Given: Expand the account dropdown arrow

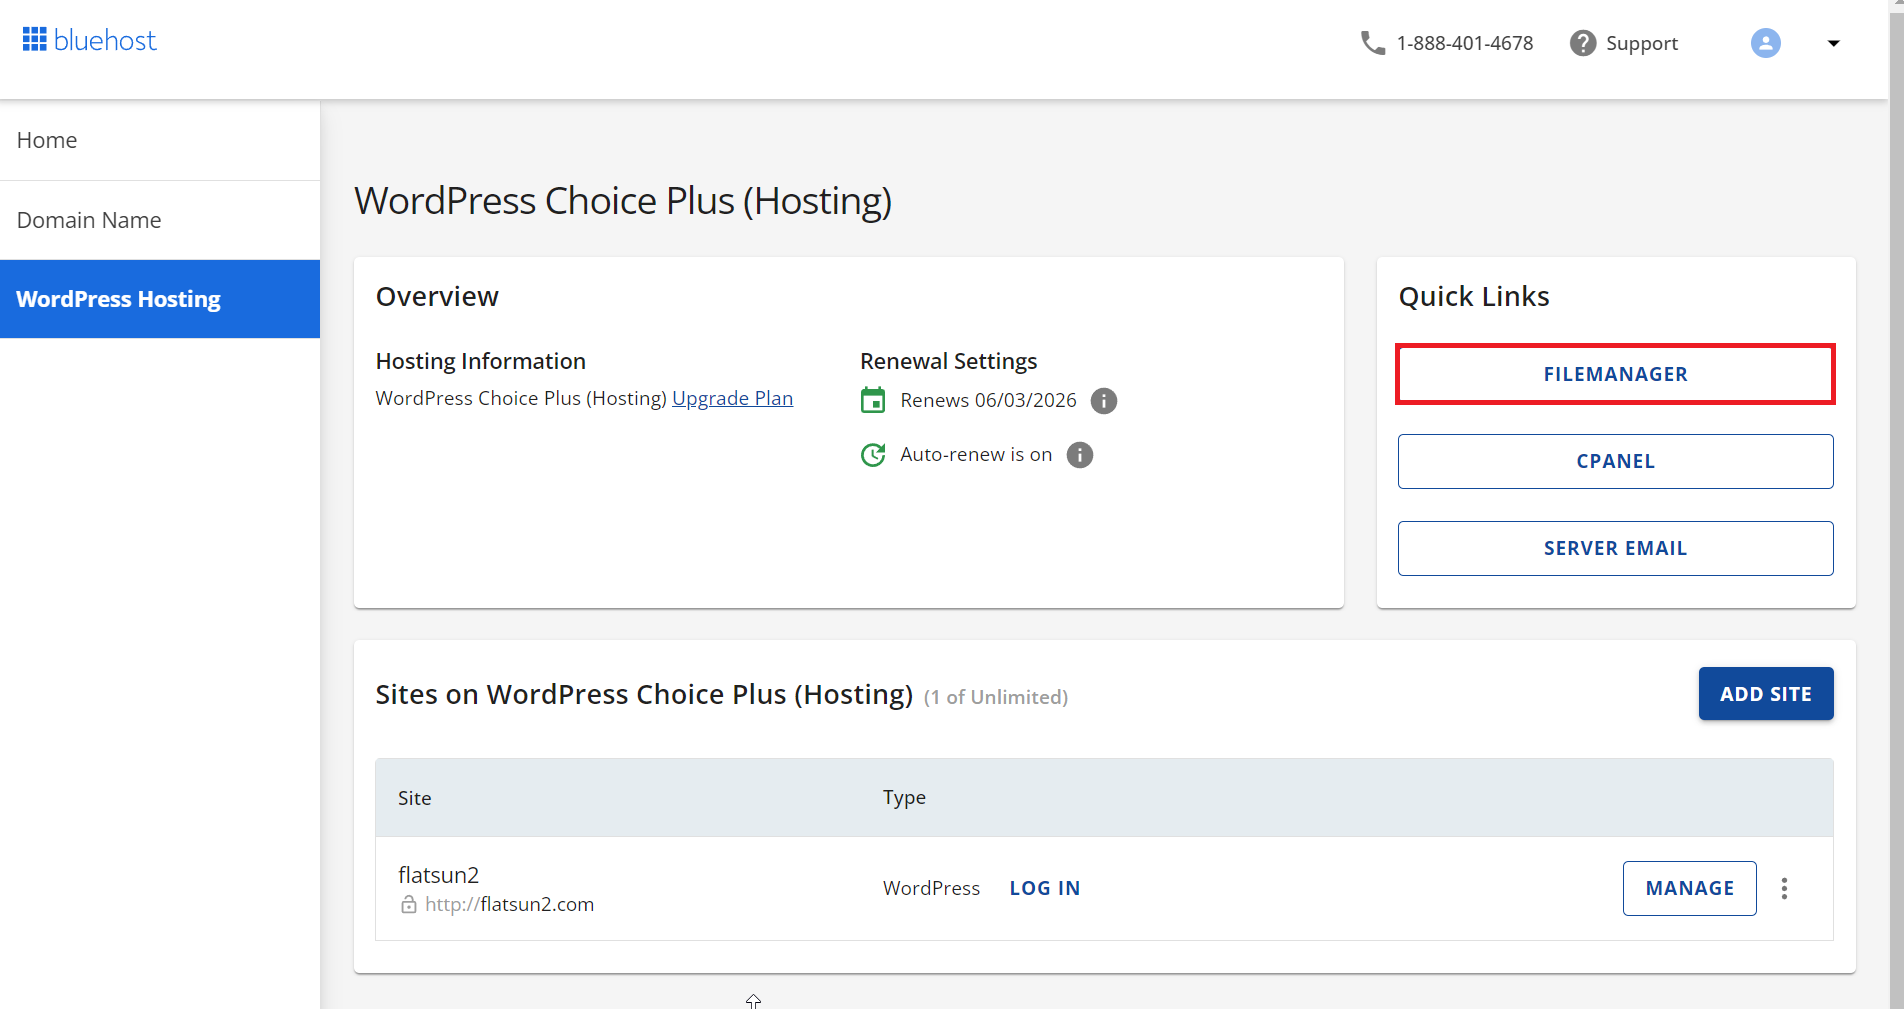Looking at the screenshot, I should pos(1834,43).
